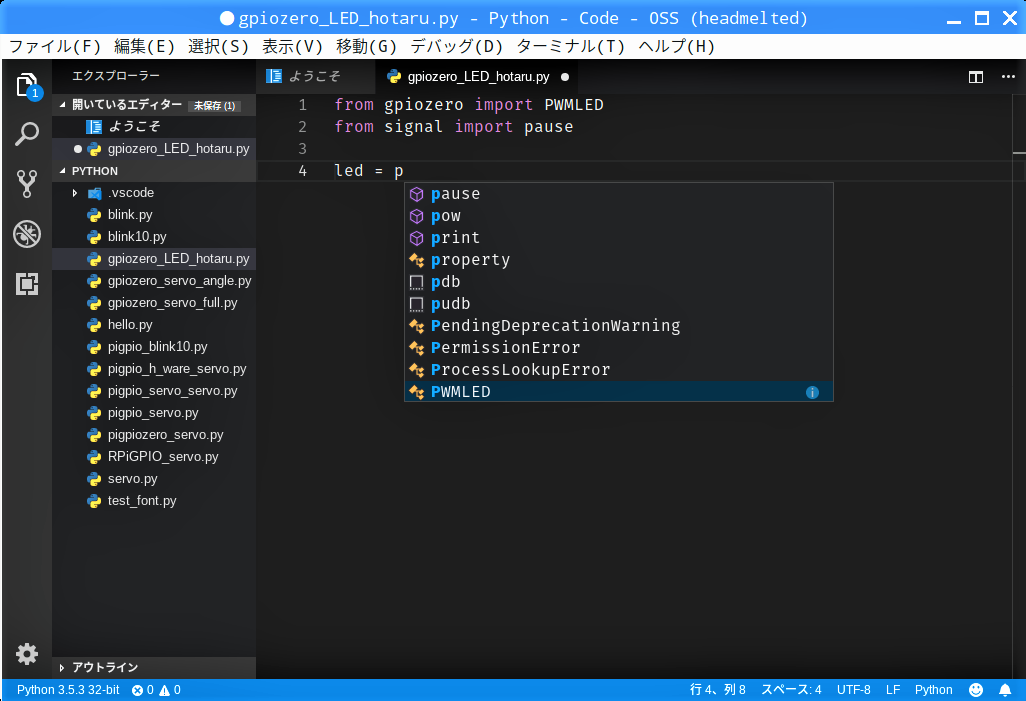The width and height of the screenshot is (1026, 701).
Task: Open the Explorer view in the activity bar
Action: click(27, 86)
